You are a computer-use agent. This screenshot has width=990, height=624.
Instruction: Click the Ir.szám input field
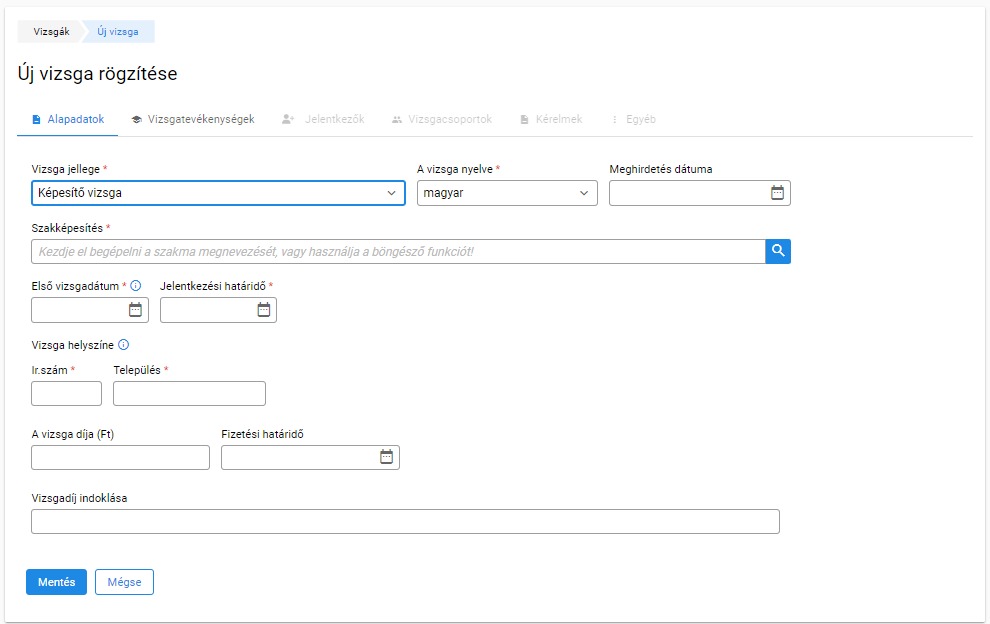point(66,393)
